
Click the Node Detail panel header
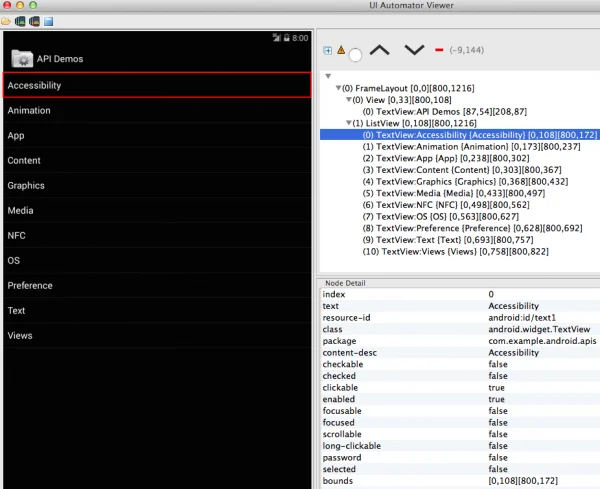point(345,283)
